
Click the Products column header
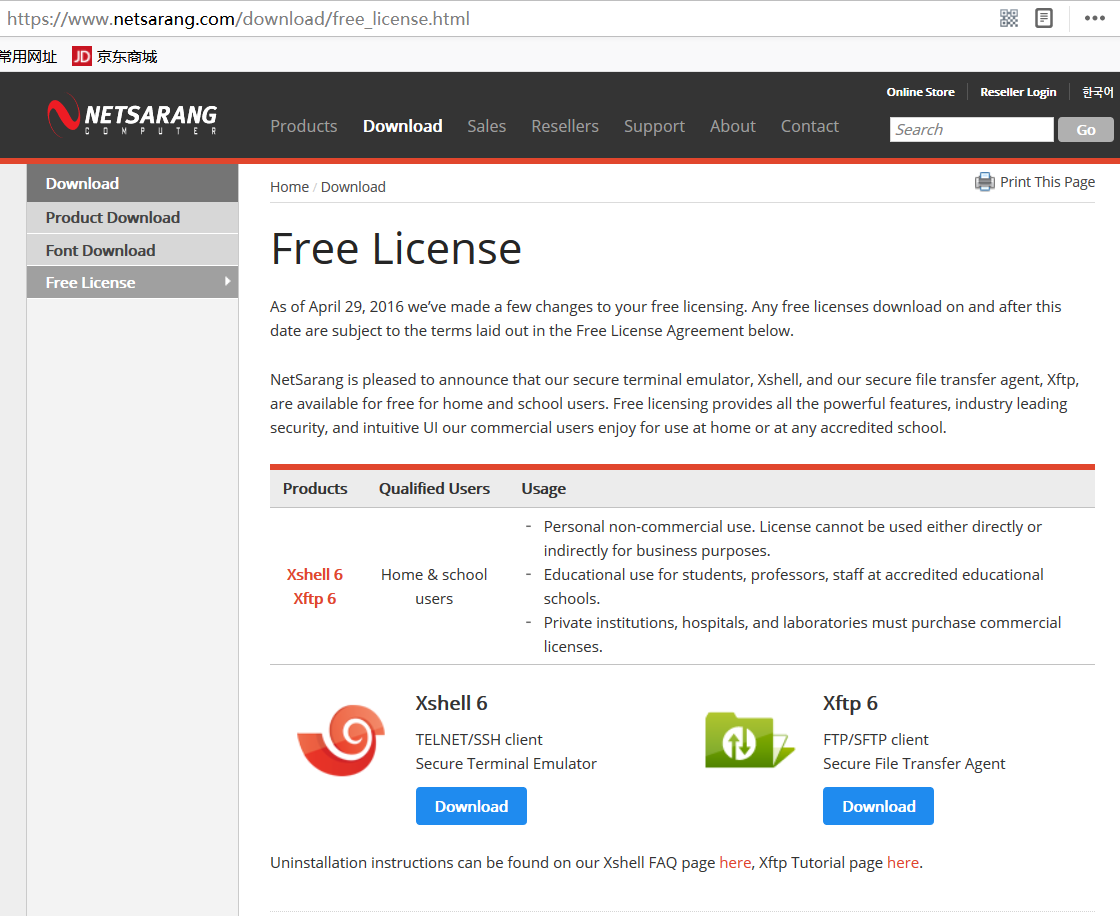pos(315,489)
